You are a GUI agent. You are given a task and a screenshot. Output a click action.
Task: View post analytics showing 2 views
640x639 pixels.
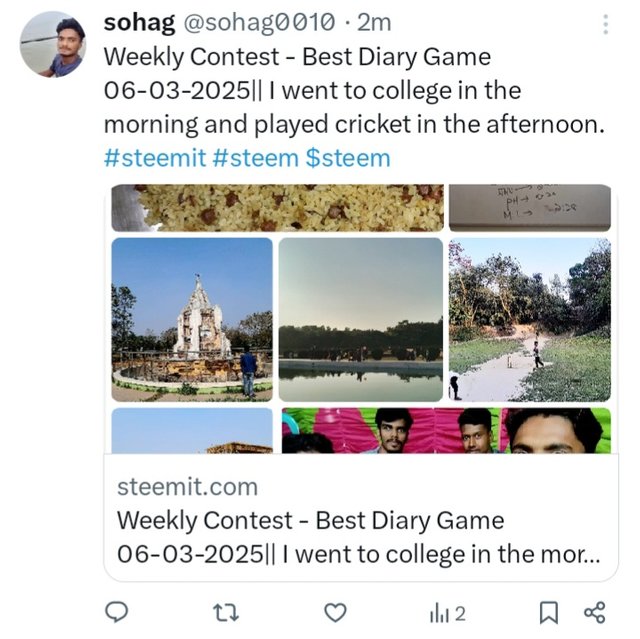coord(447,612)
